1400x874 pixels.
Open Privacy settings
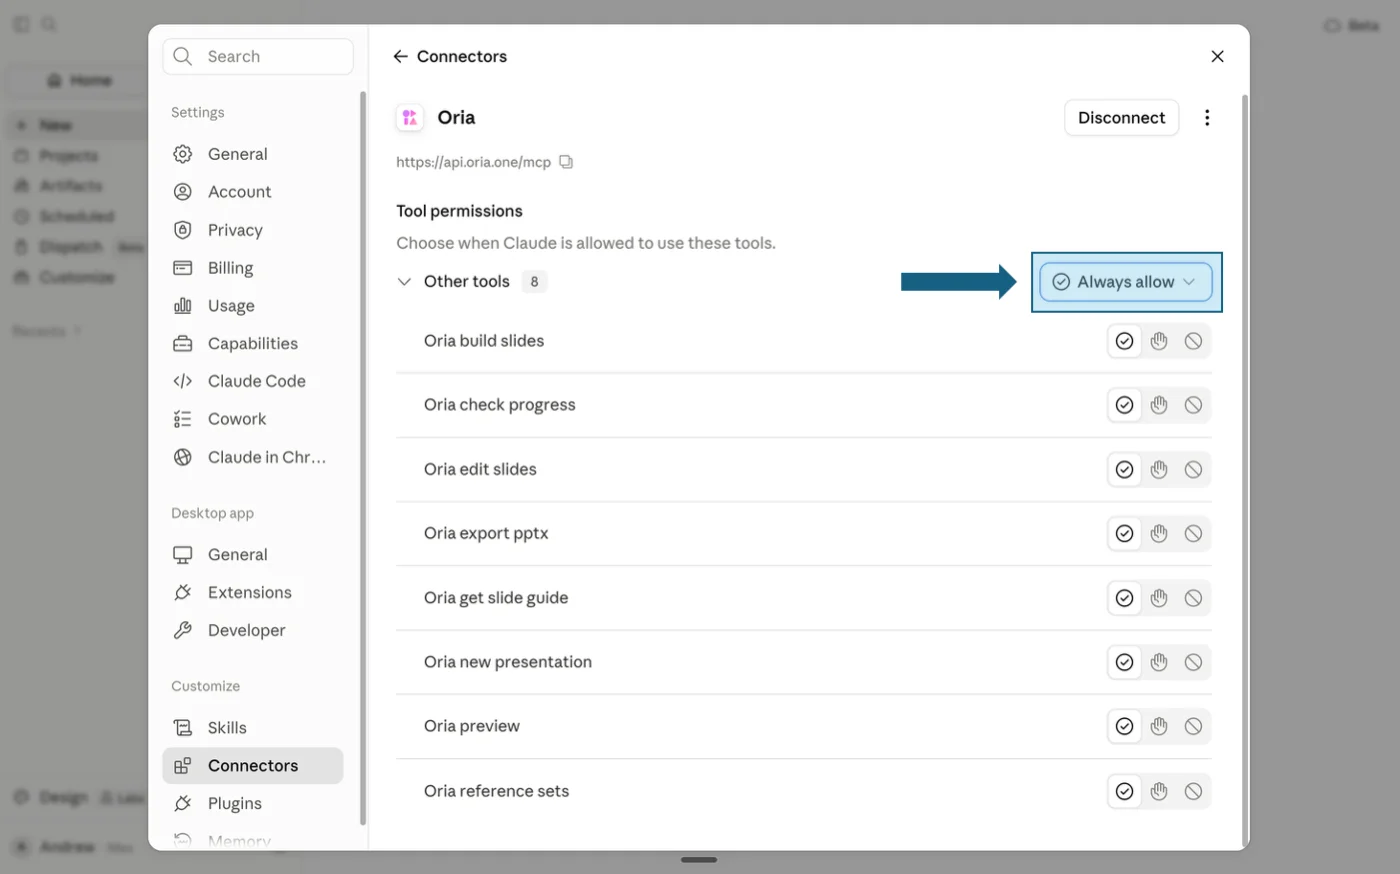point(253,230)
